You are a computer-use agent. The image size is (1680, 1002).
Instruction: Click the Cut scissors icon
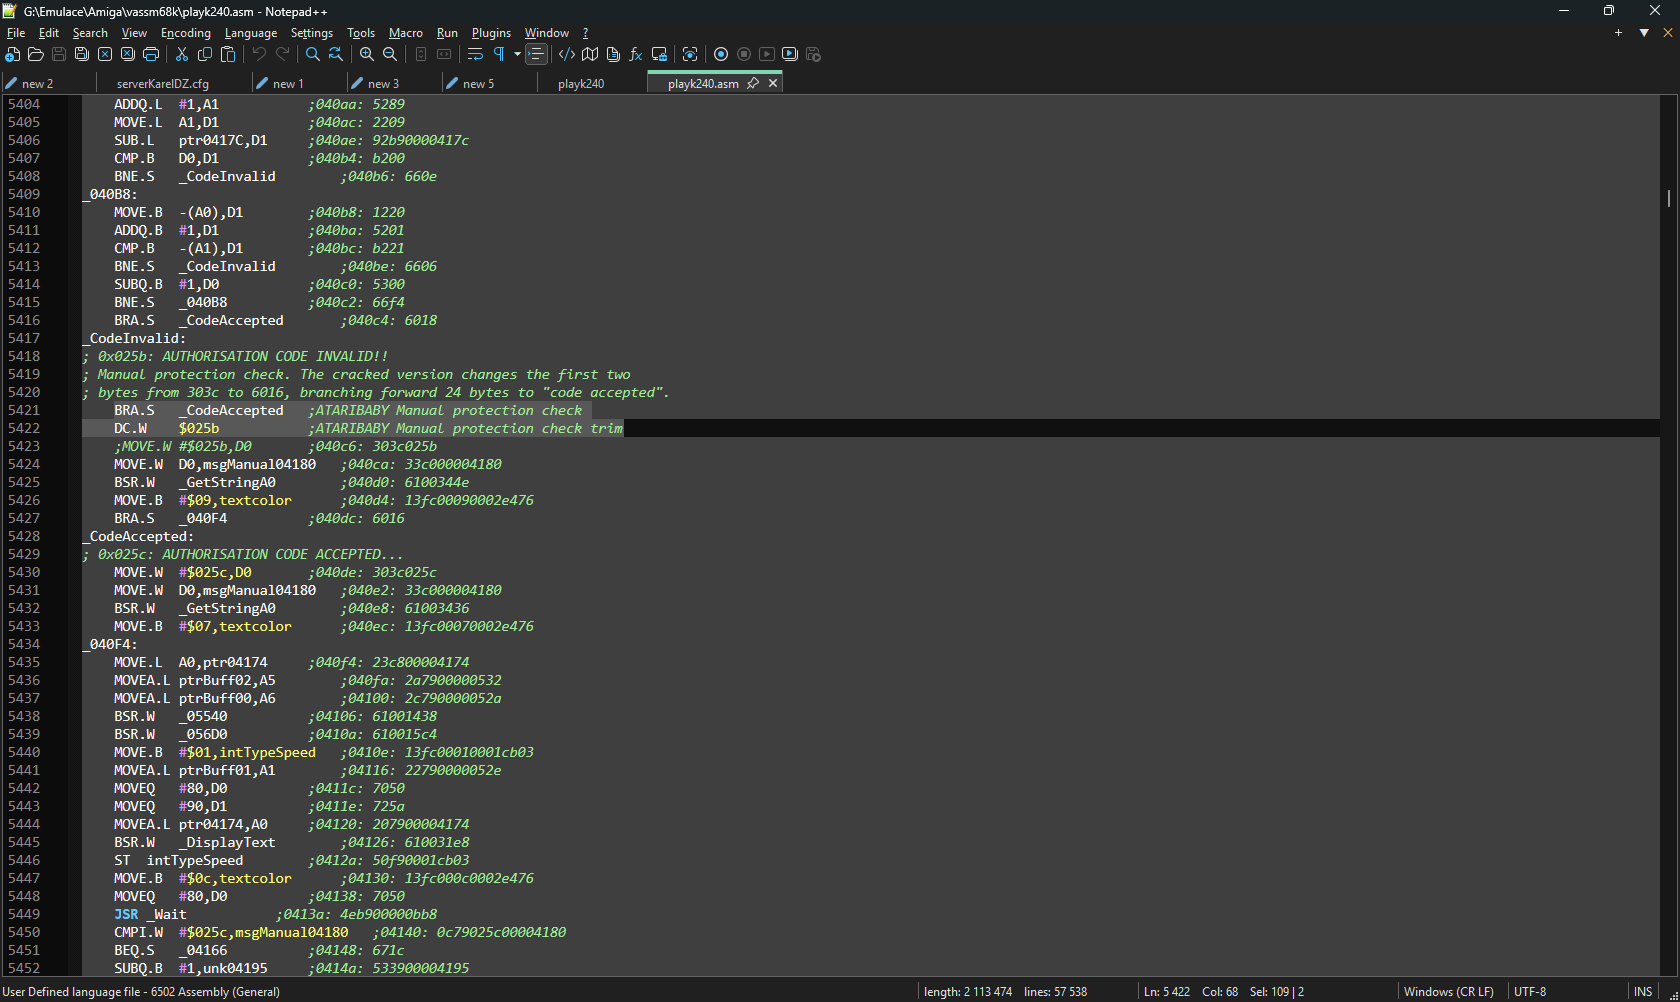click(182, 54)
